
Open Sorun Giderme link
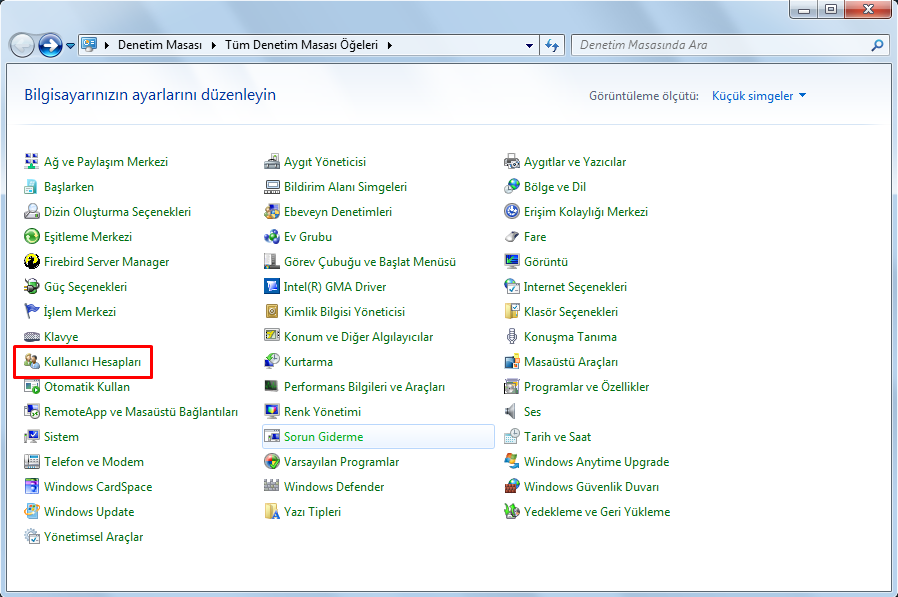click(324, 437)
